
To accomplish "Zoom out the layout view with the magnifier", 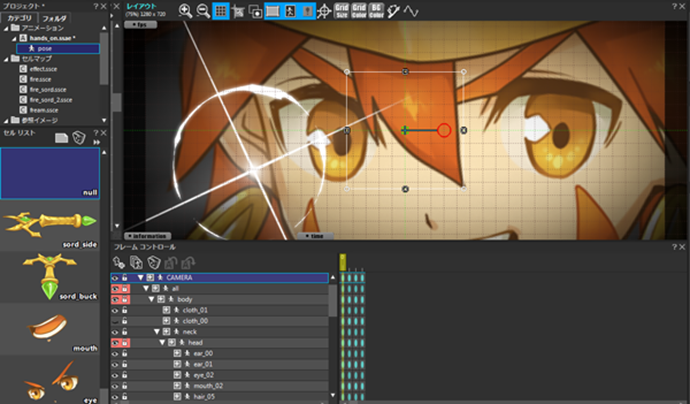I will pos(203,11).
